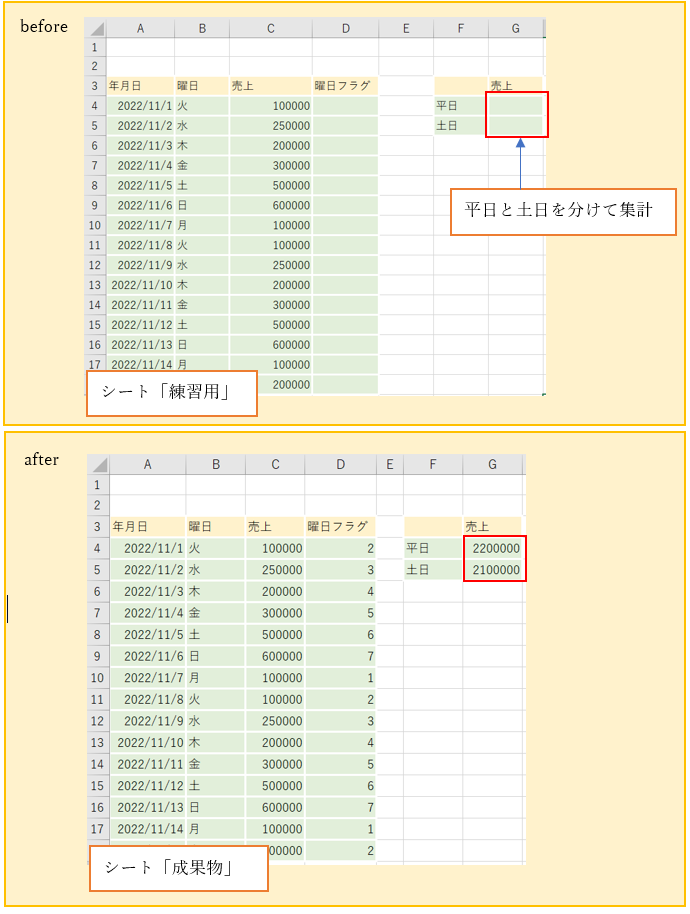
Task: Click the 曜日フラグ header cell in the after sheet
Action: [339, 526]
